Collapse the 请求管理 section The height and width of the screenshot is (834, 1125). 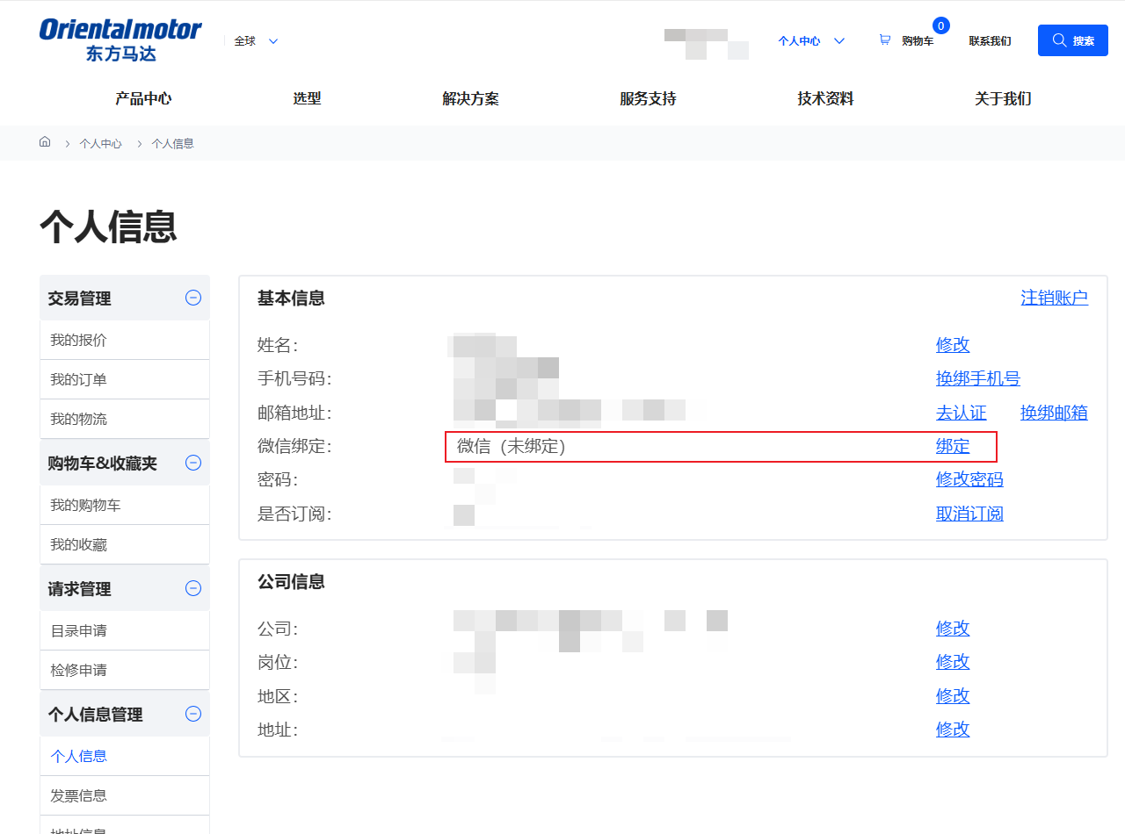(194, 588)
